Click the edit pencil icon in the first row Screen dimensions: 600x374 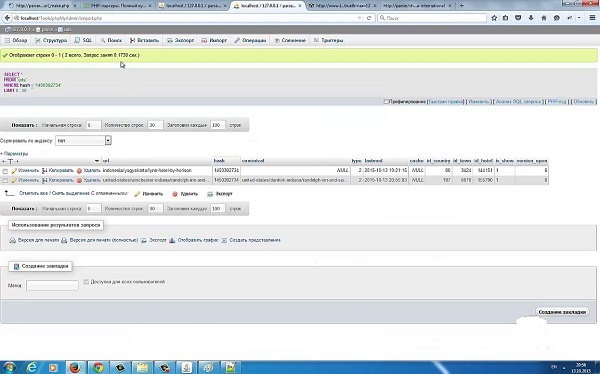click(14, 171)
